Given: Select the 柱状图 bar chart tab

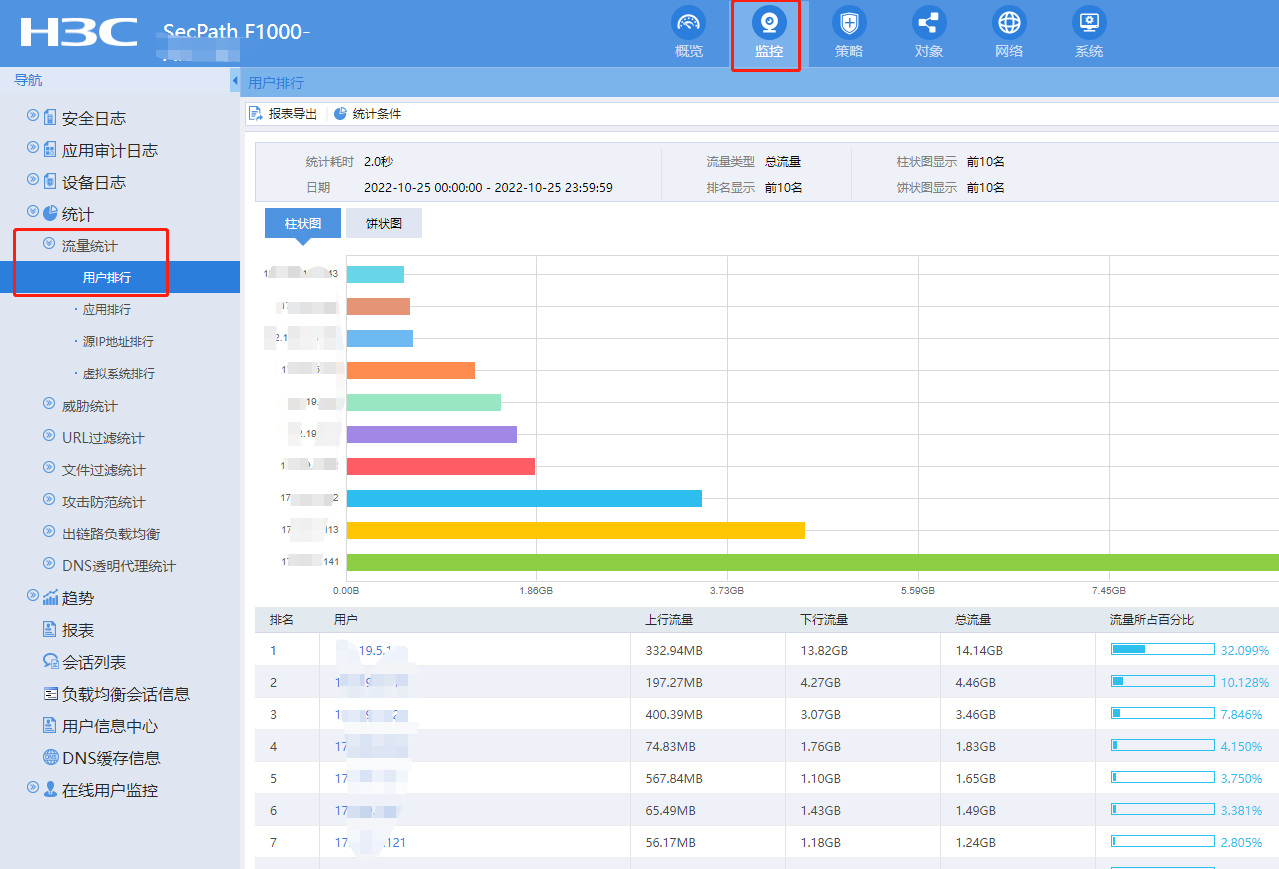Looking at the screenshot, I should (302, 224).
